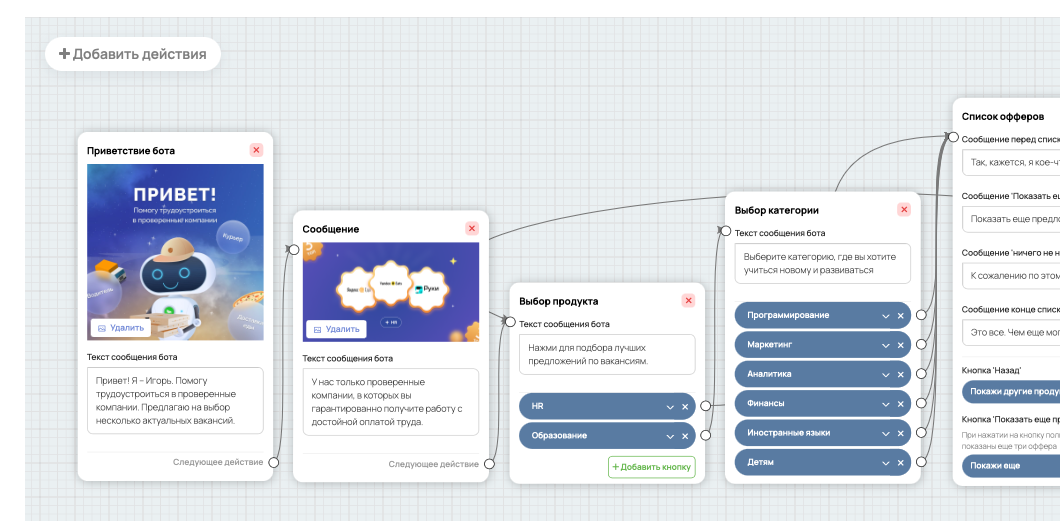This screenshot has height=521, width=1060.
Task: Click the Аналитика output connector circle
Action: point(921,374)
